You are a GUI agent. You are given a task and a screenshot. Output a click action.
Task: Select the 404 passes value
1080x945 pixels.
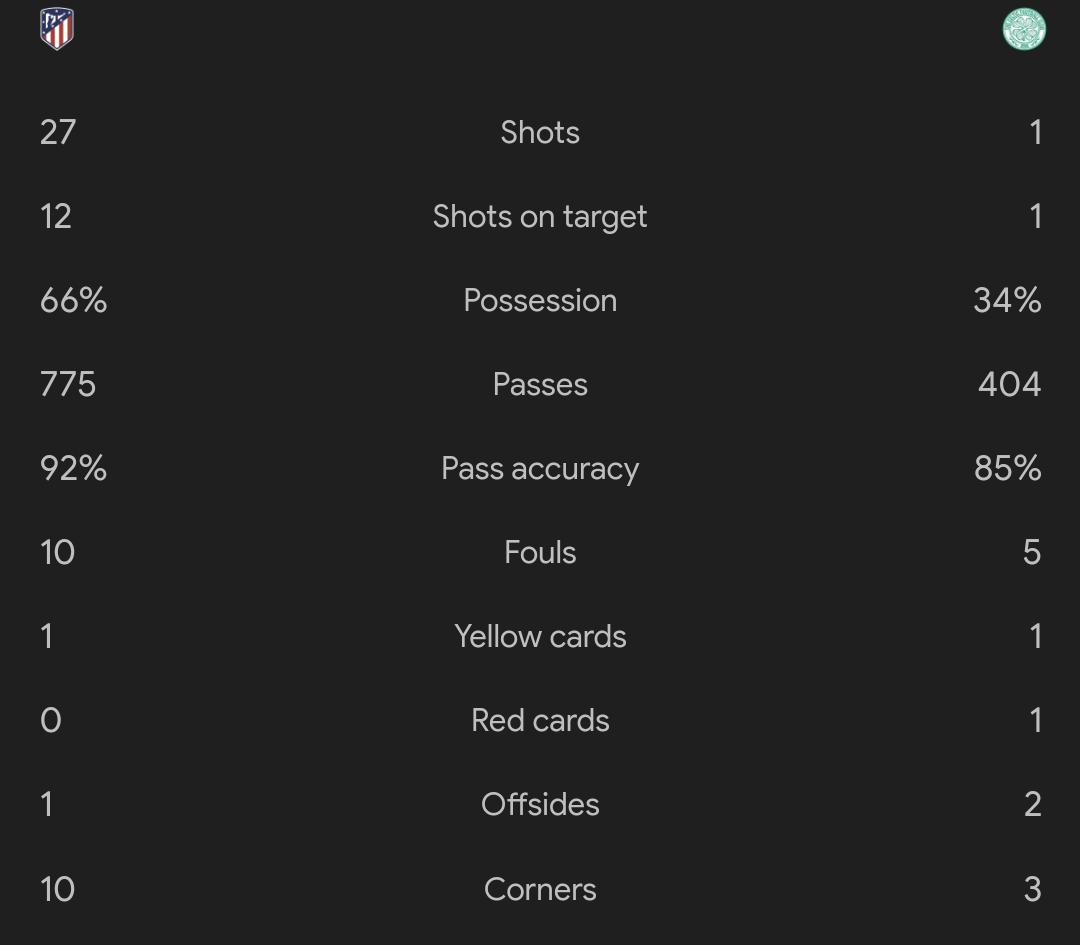tap(1009, 384)
